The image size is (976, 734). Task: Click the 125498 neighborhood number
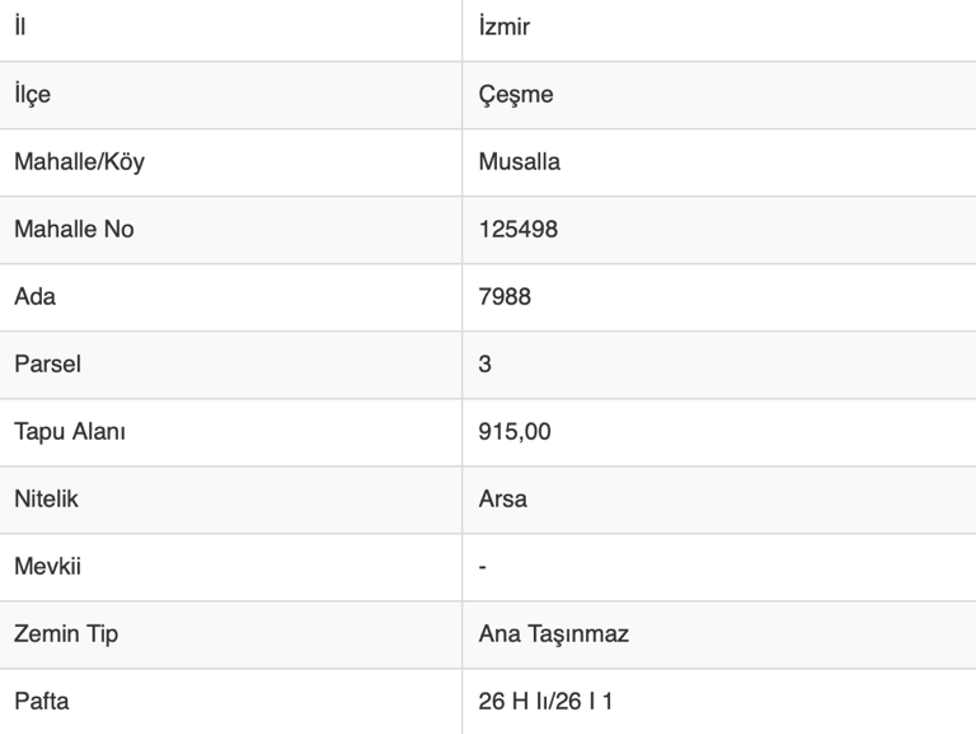pyautogui.click(x=518, y=229)
